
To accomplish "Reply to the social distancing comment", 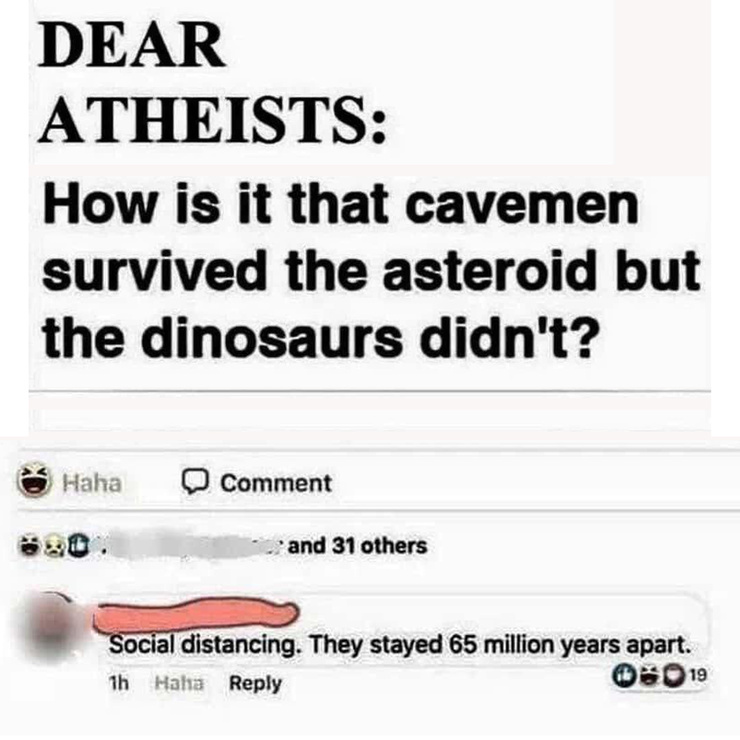I will [255, 684].
